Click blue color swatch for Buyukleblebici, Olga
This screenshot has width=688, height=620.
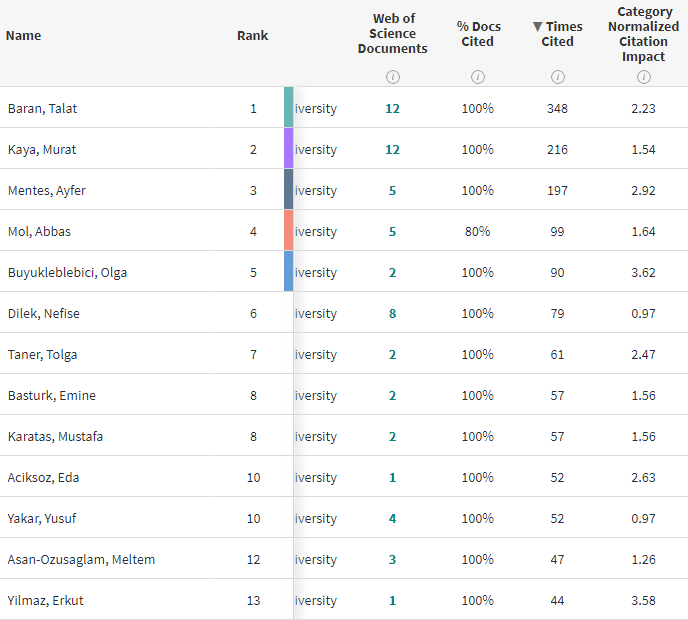coord(289,272)
